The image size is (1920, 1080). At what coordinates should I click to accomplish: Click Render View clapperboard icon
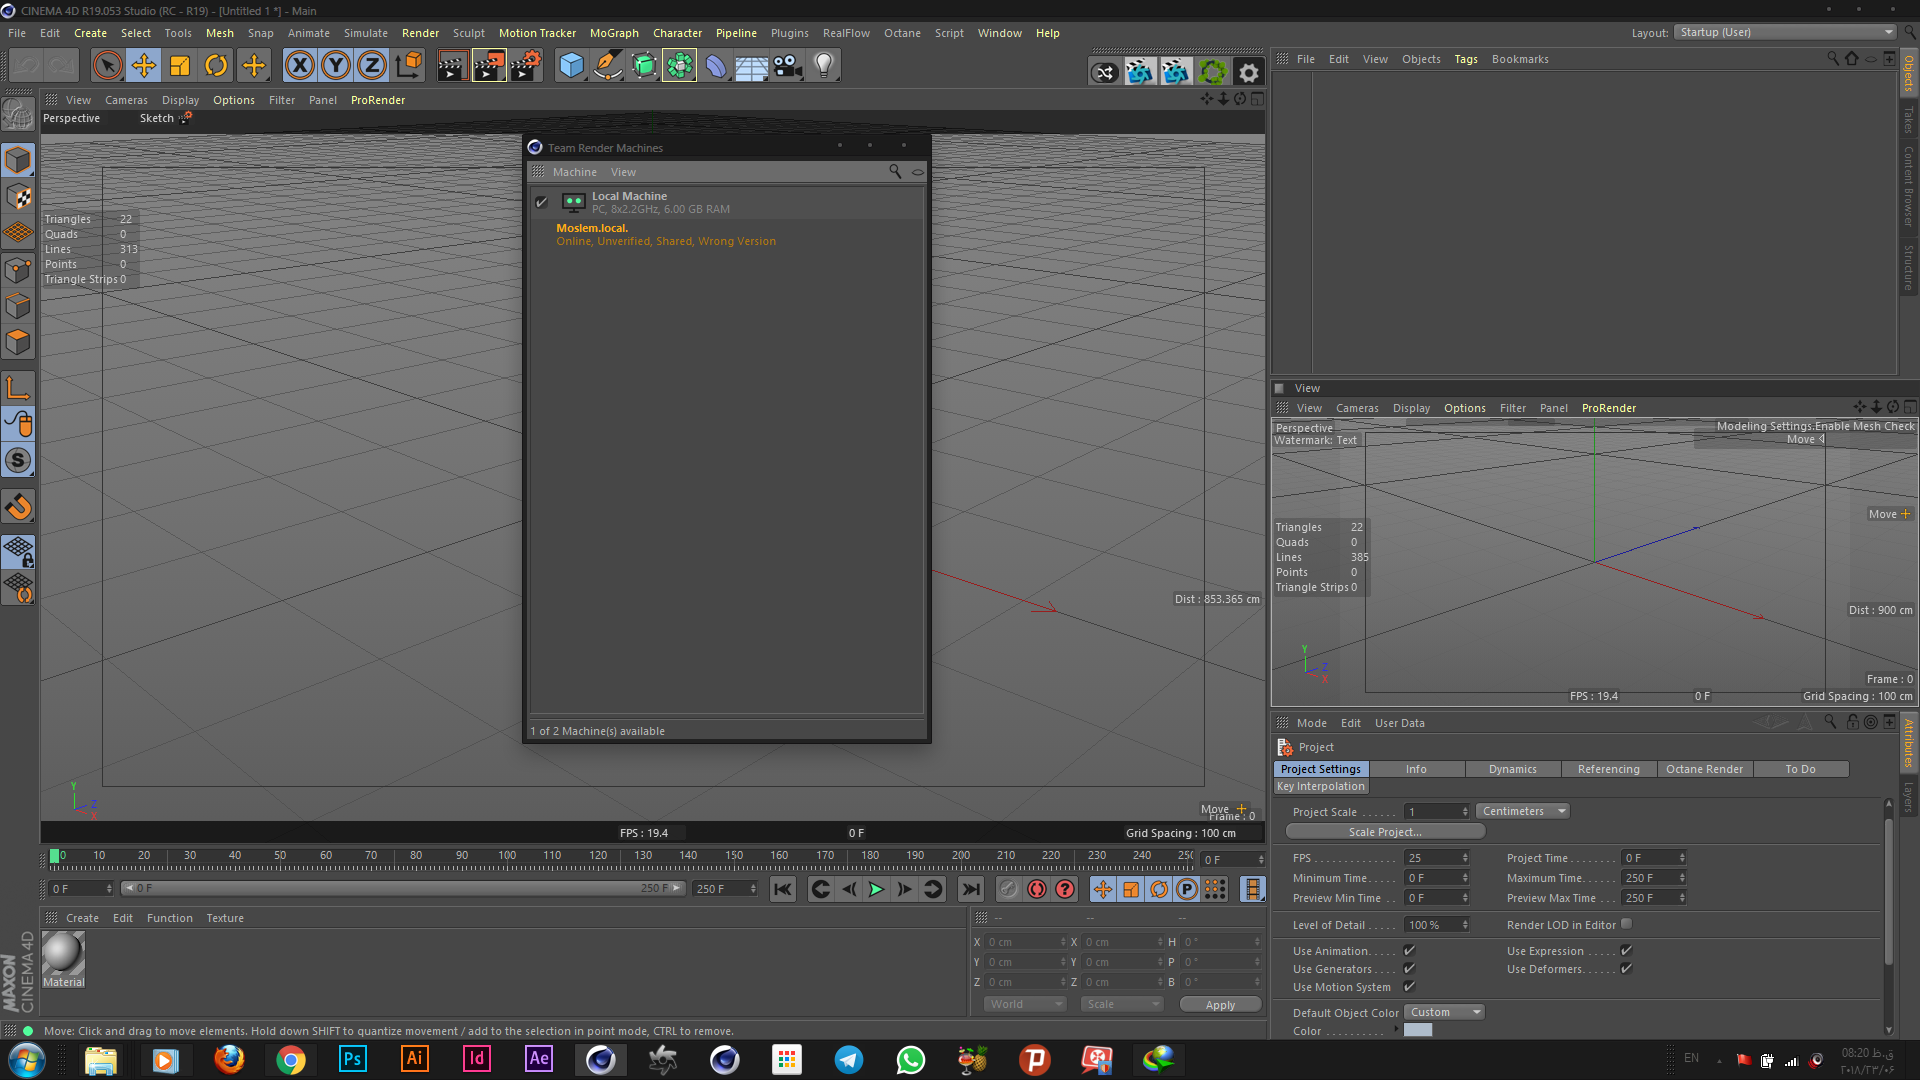pos(452,66)
